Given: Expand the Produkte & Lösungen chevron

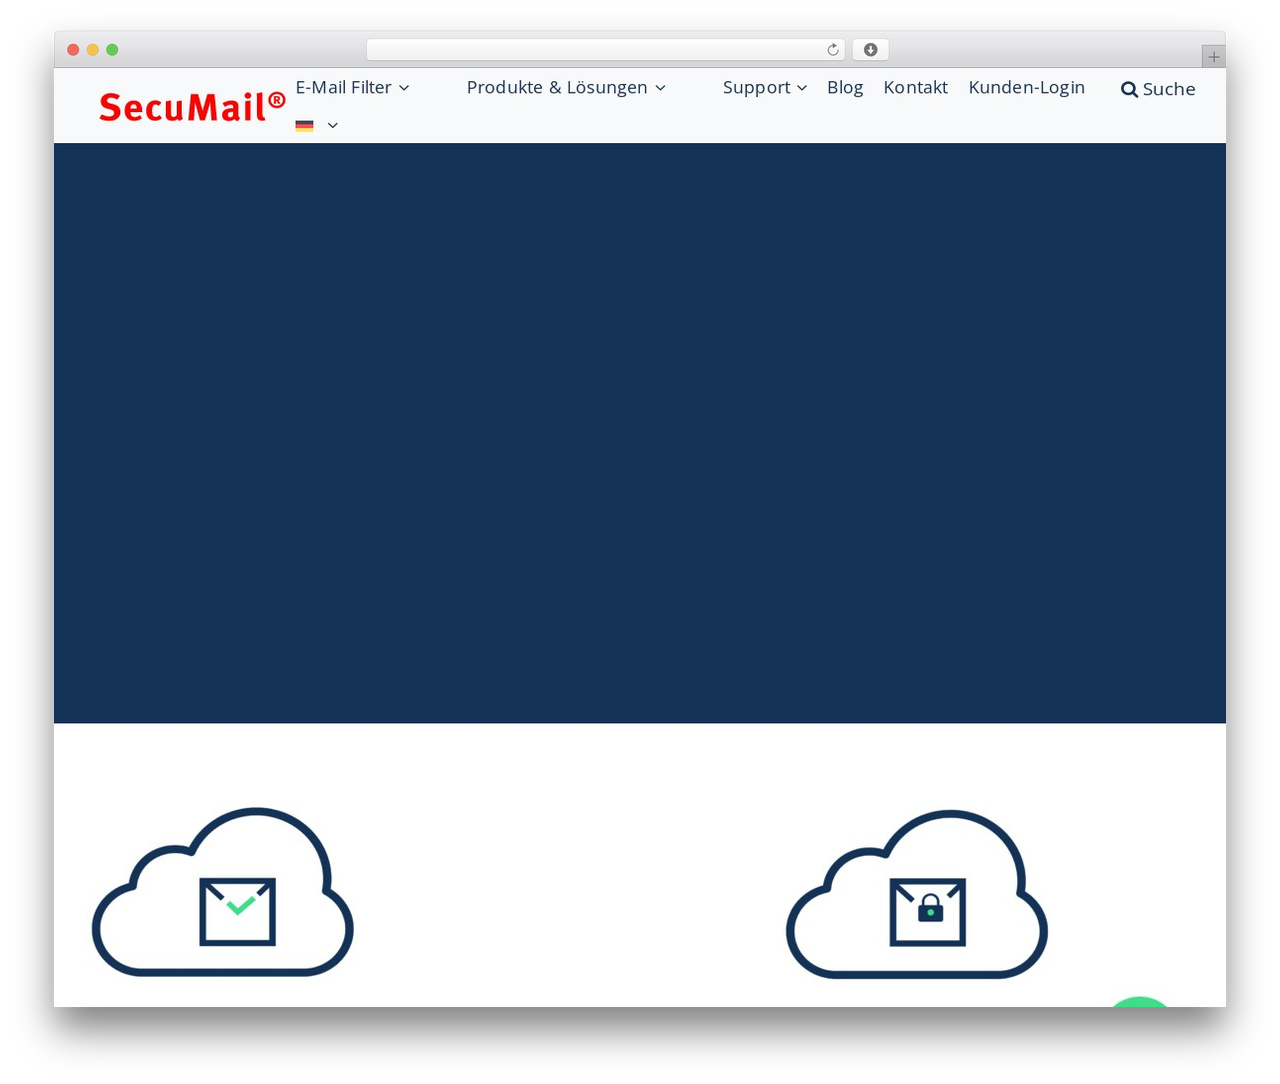Looking at the screenshot, I should (x=660, y=88).
